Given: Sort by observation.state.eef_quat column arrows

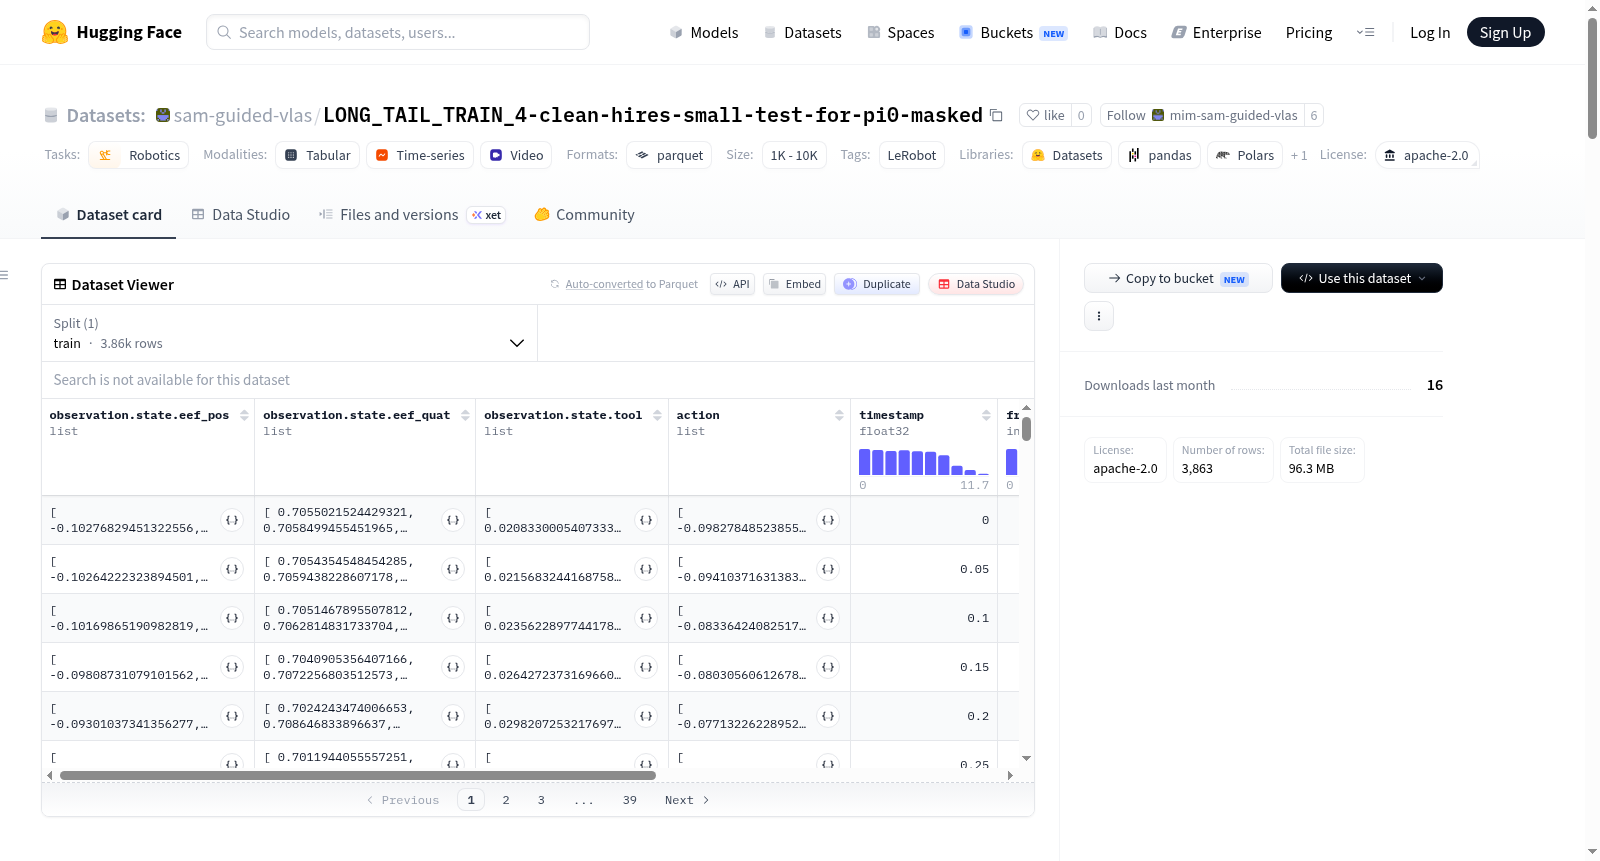Looking at the screenshot, I should point(465,415).
